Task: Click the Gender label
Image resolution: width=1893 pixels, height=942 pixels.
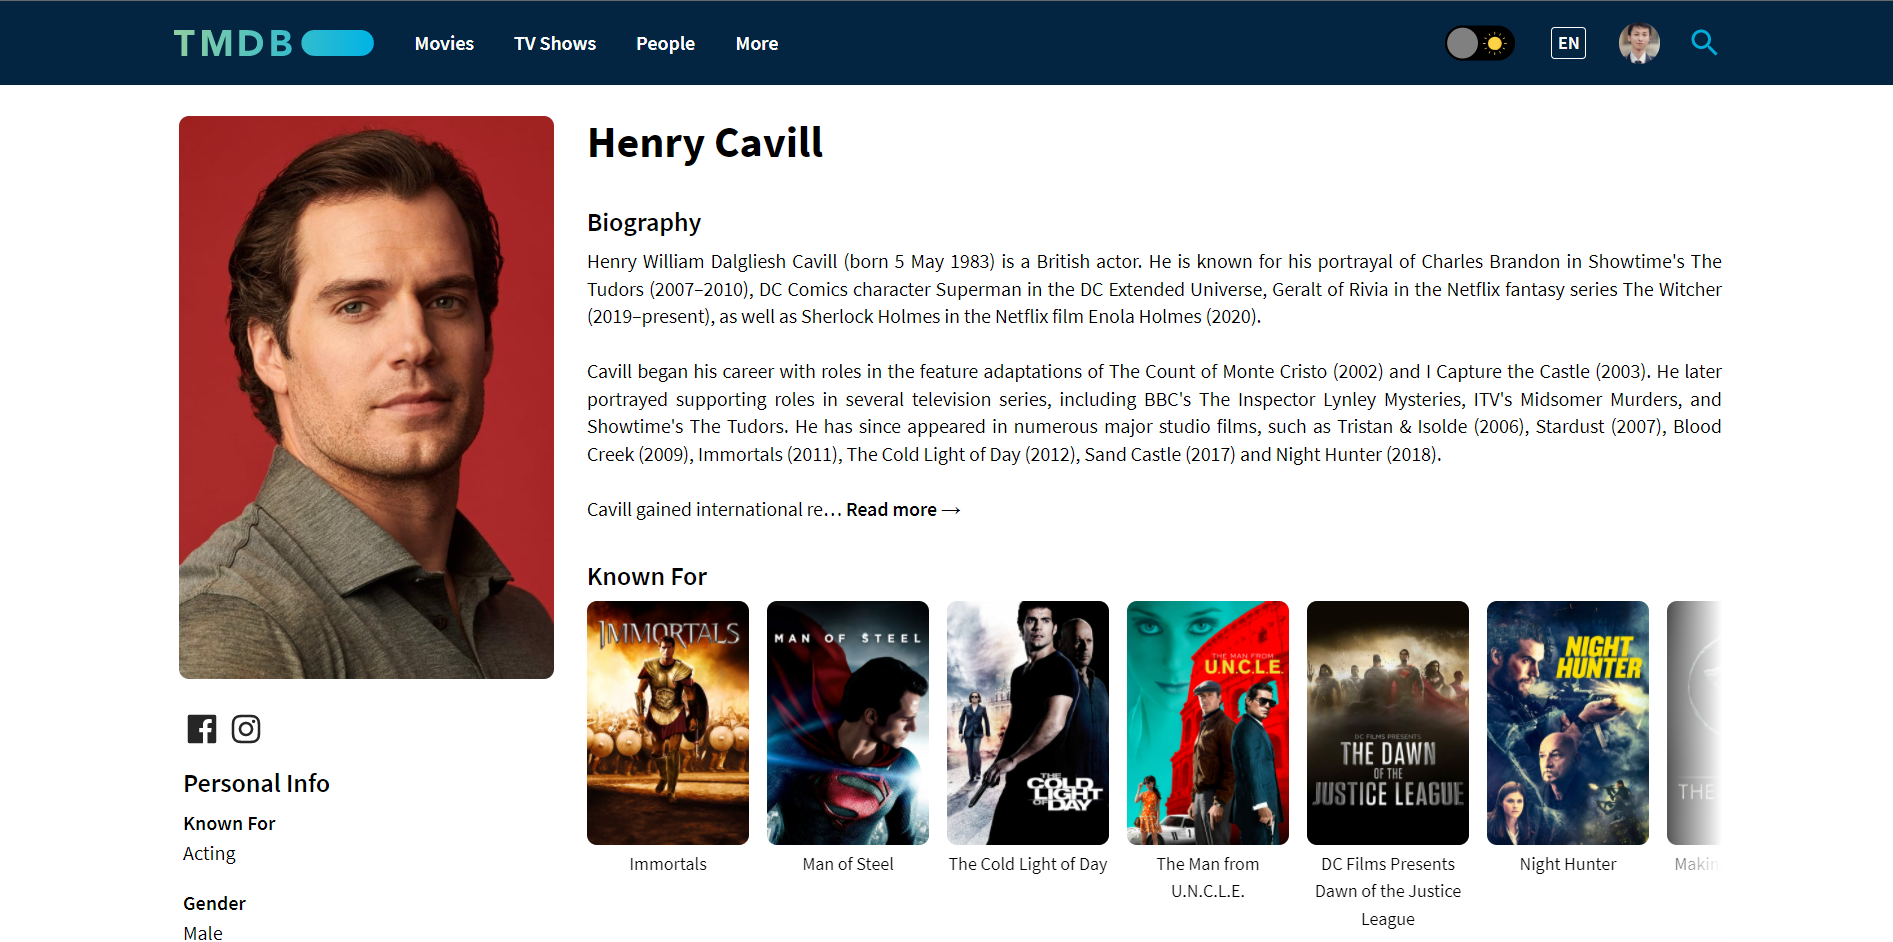Action: pyautogui.click(x=214, y=903)
